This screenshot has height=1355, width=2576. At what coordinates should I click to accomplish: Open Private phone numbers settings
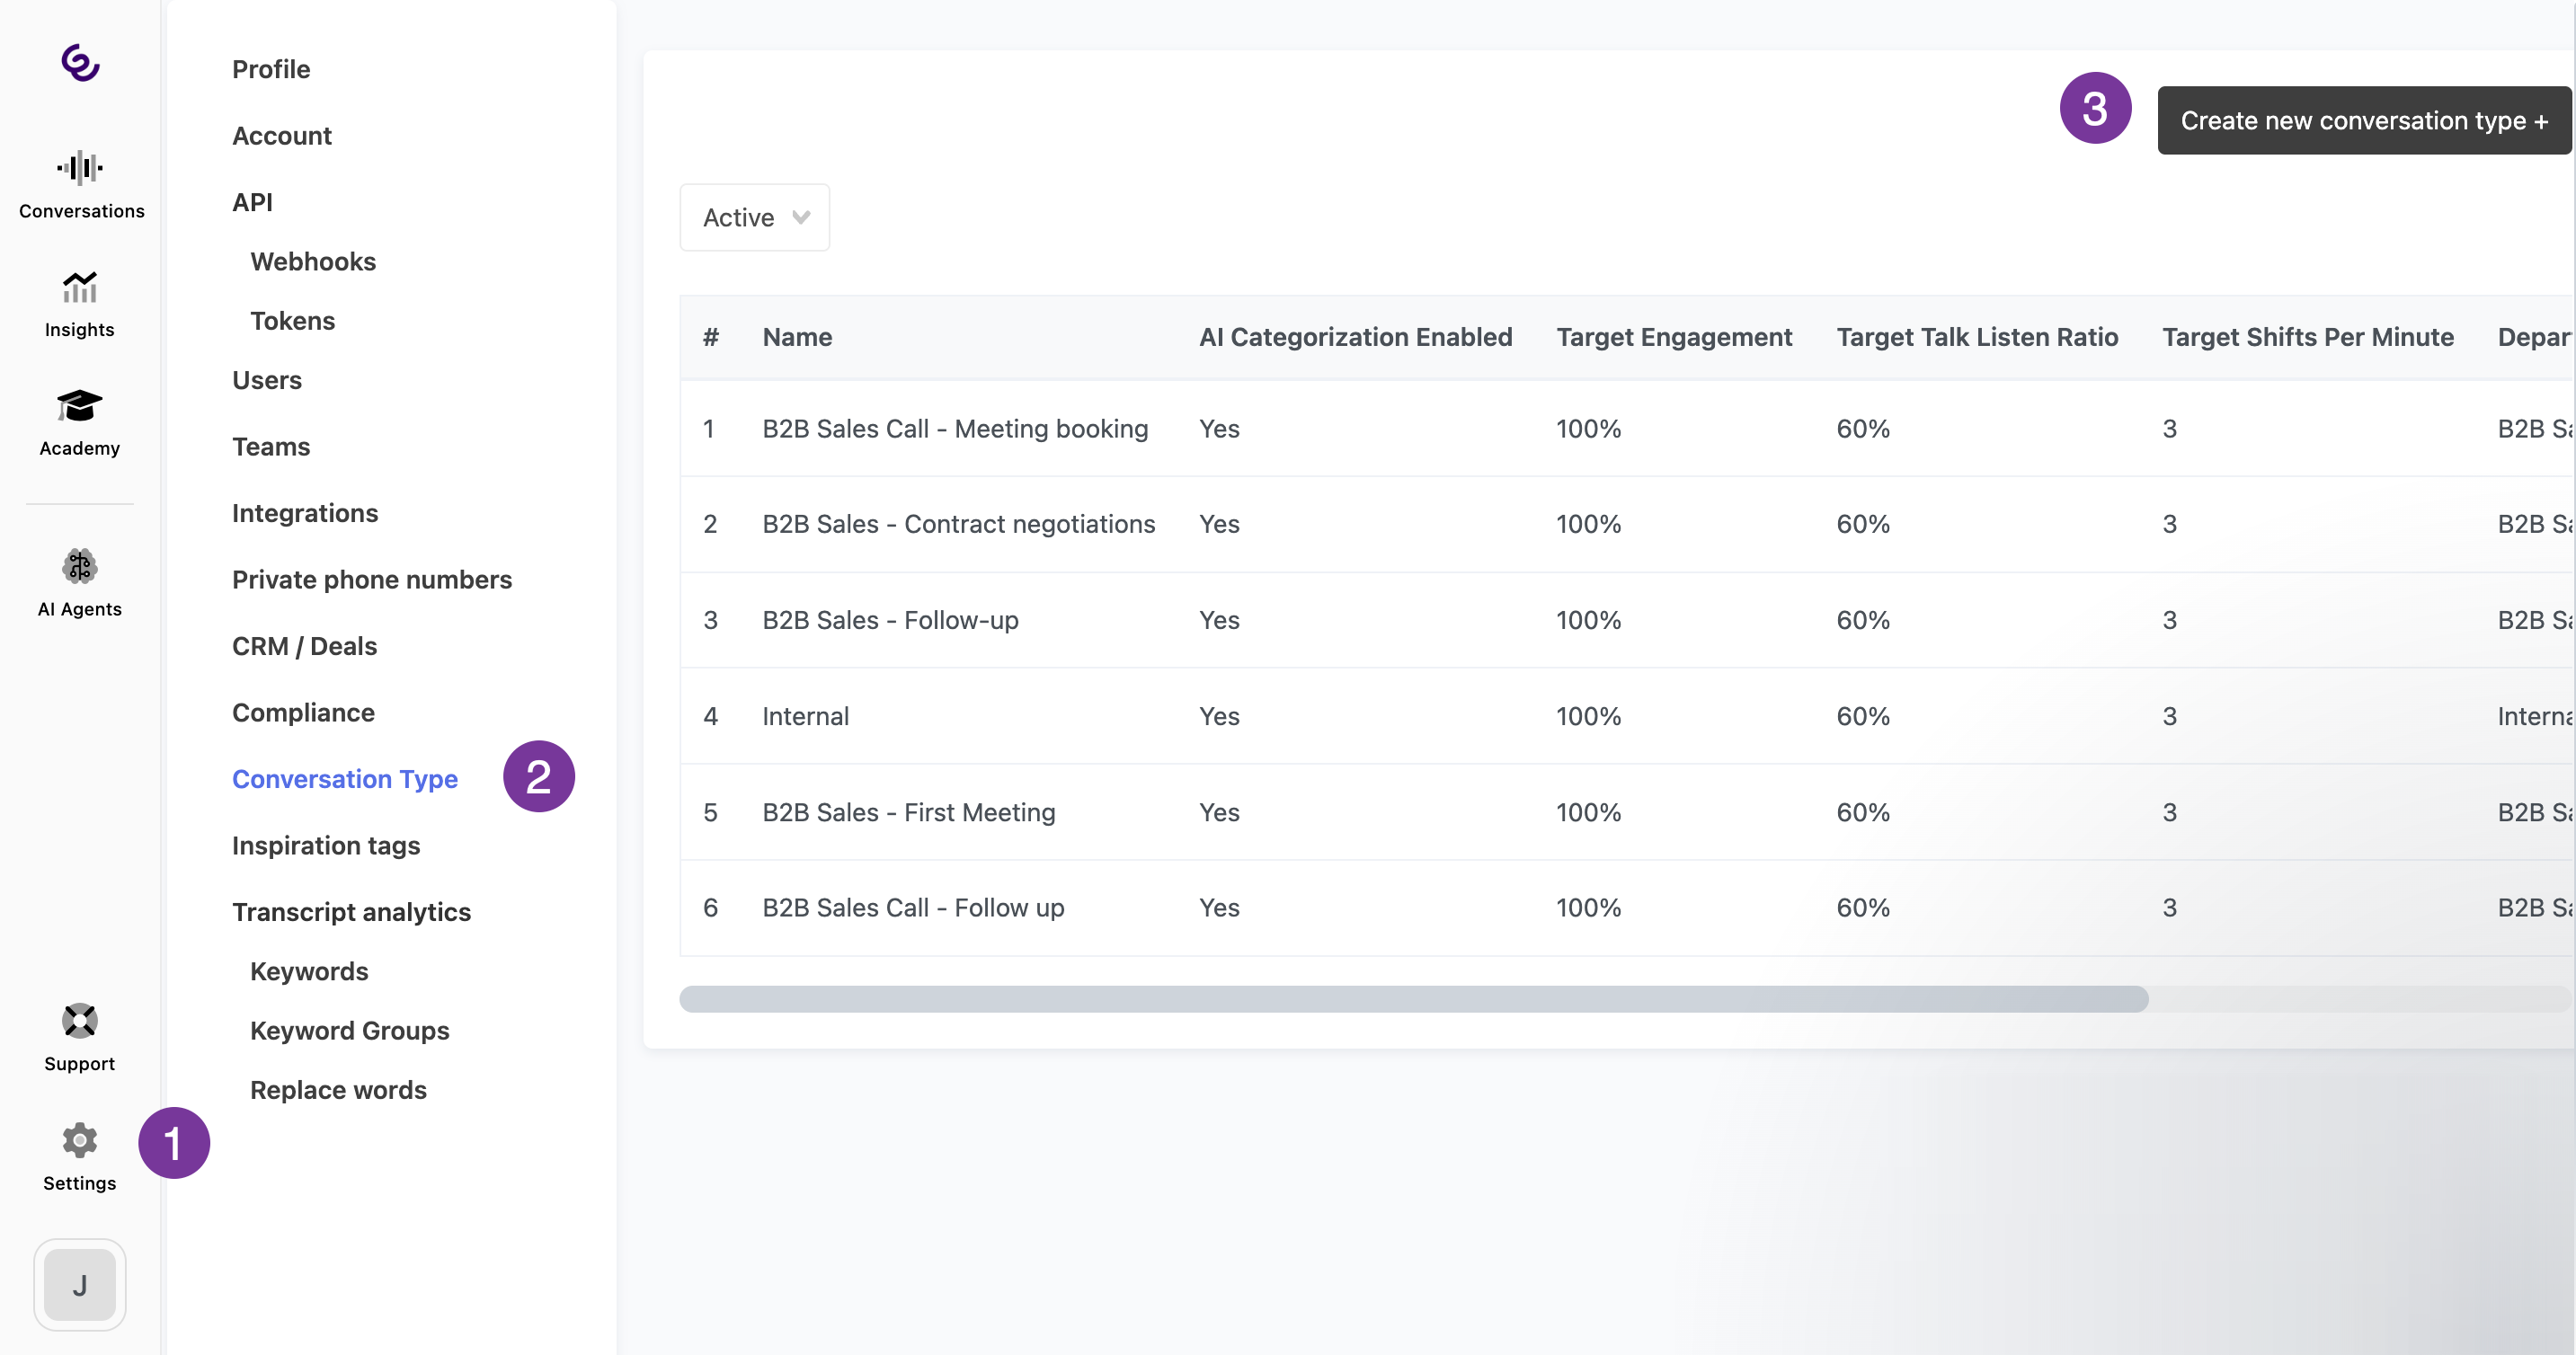click(x=371, y=579)
